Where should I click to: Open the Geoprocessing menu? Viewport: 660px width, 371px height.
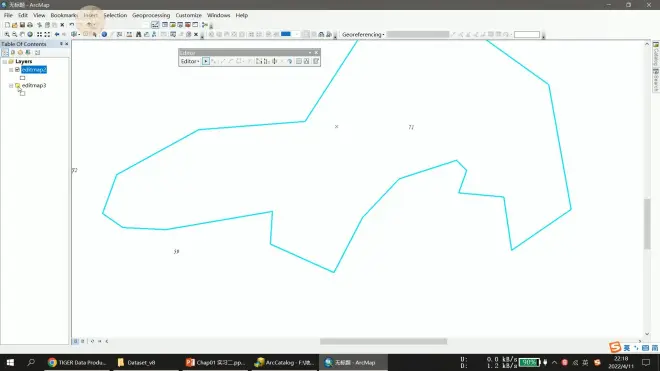(x=151, y=15)
